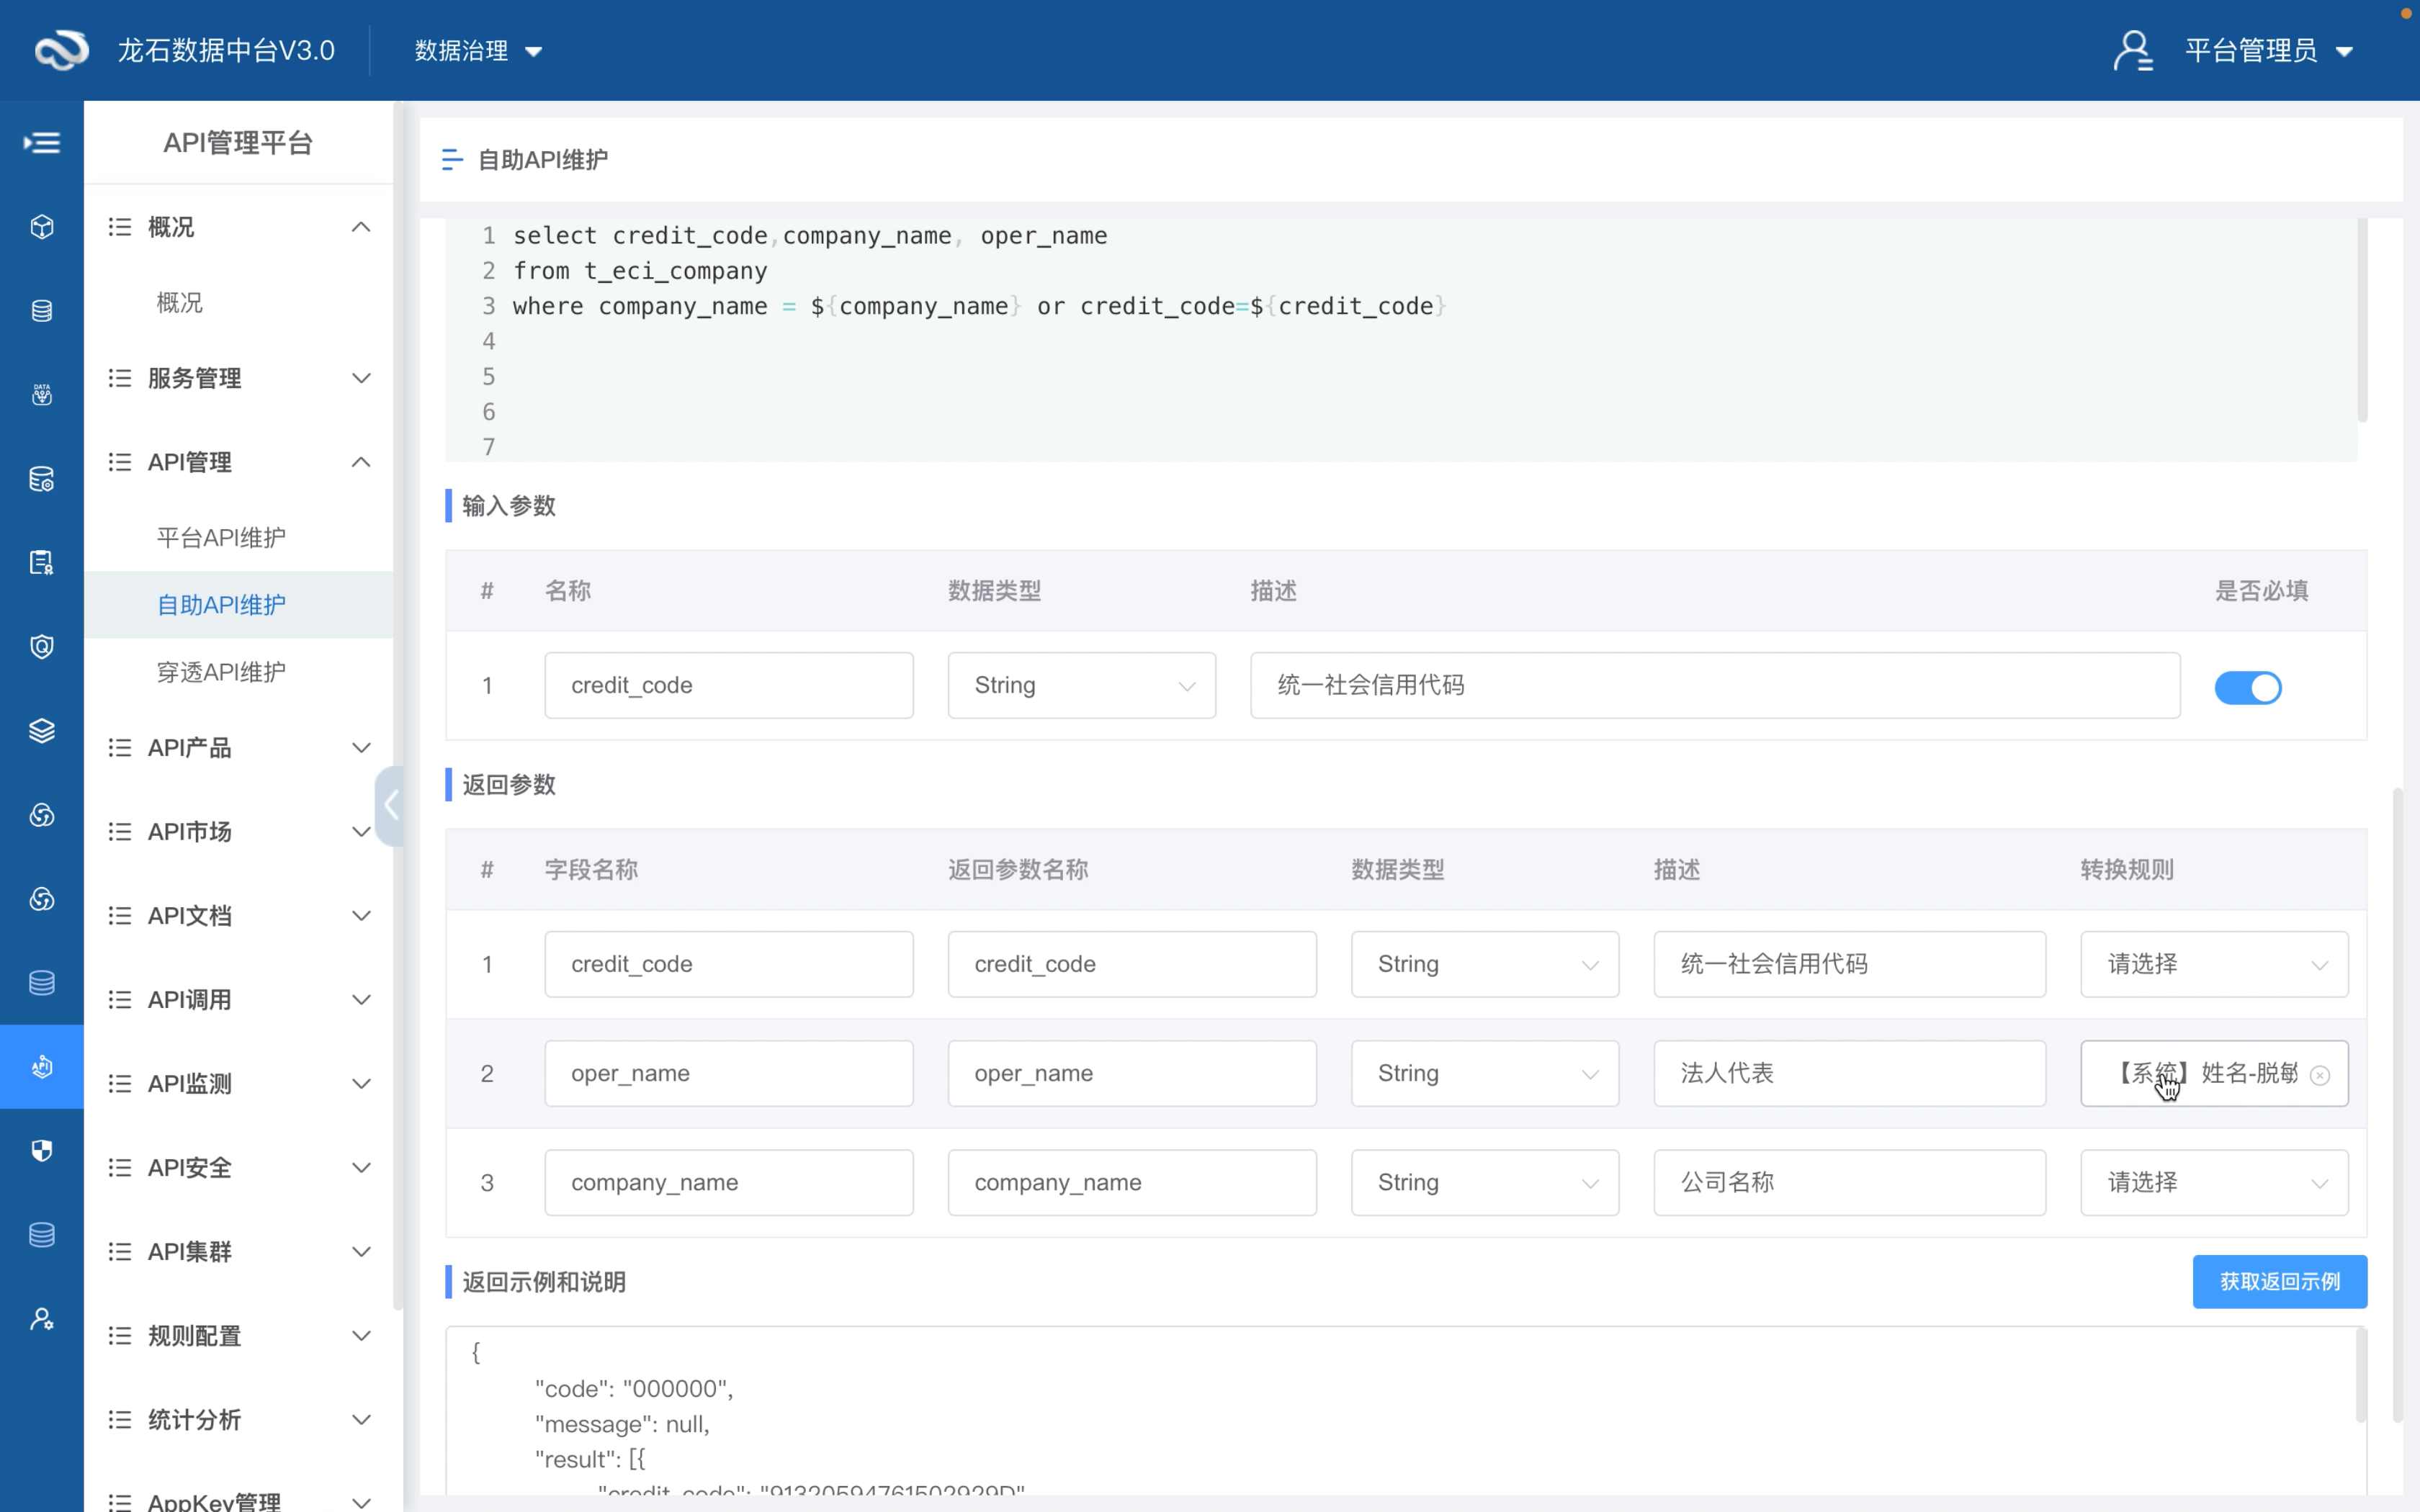Open the 平台API维护 menu item

point(221,538)
